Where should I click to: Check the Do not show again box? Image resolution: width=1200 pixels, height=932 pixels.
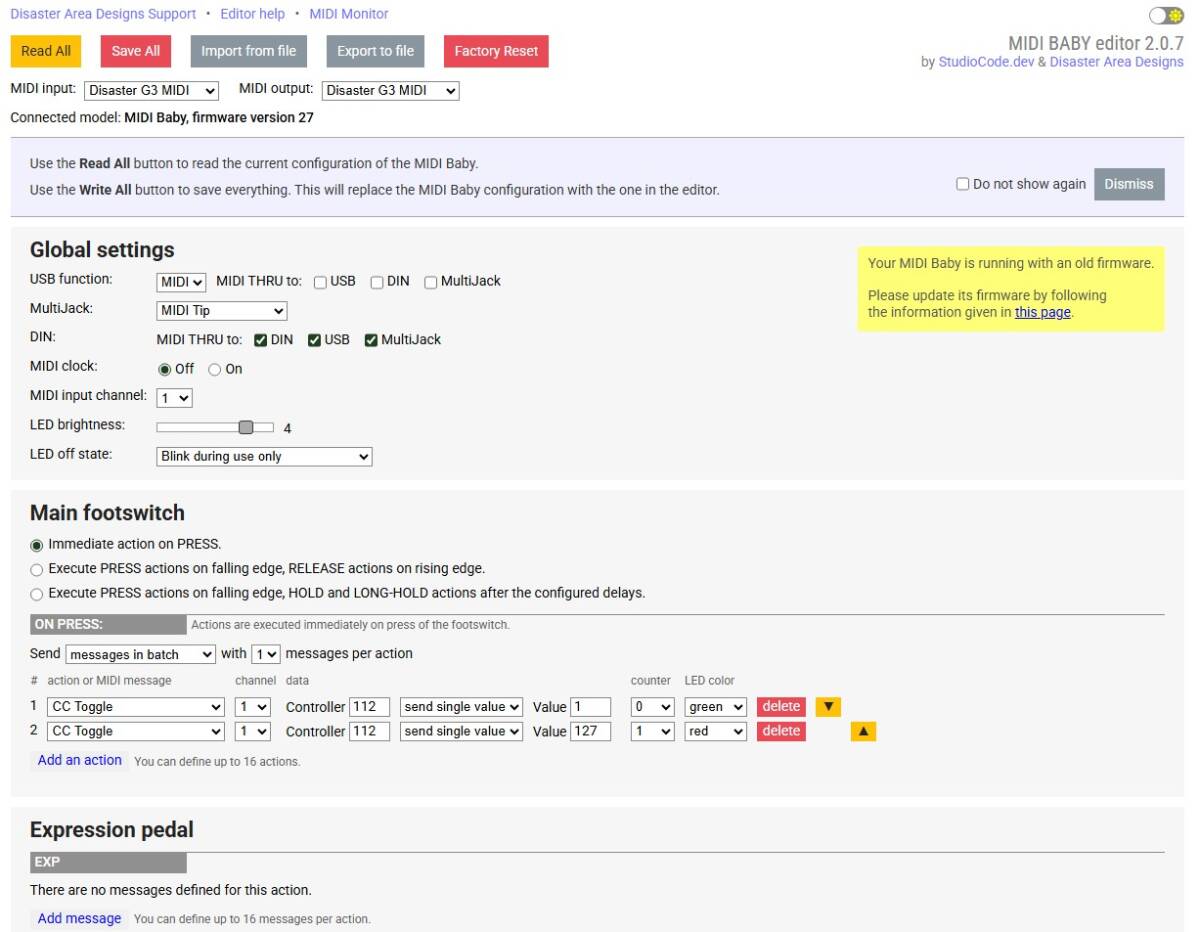coord(963,184)
